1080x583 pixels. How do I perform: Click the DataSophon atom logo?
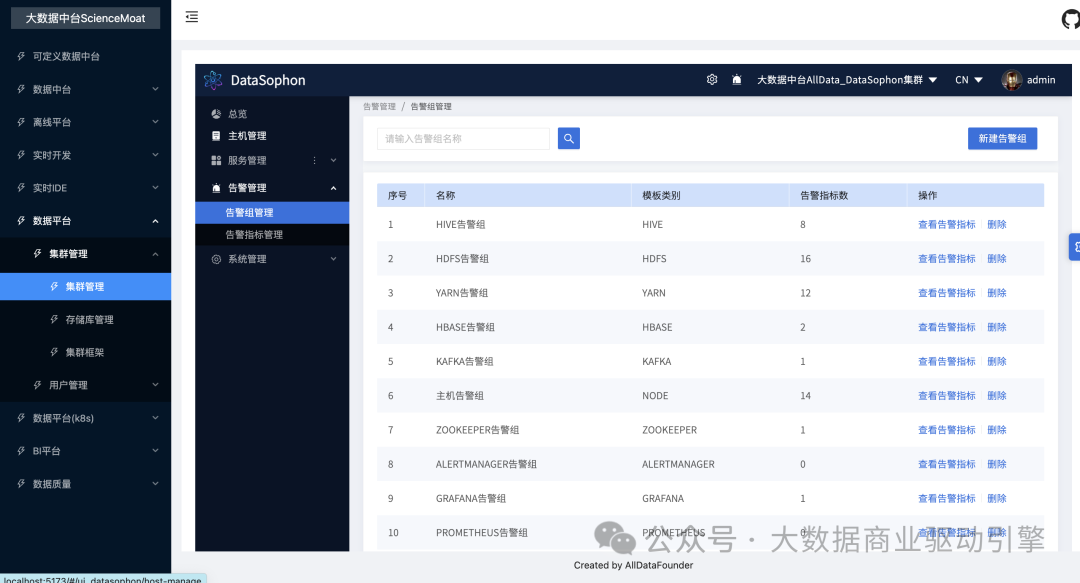click(x=213, y=80)
